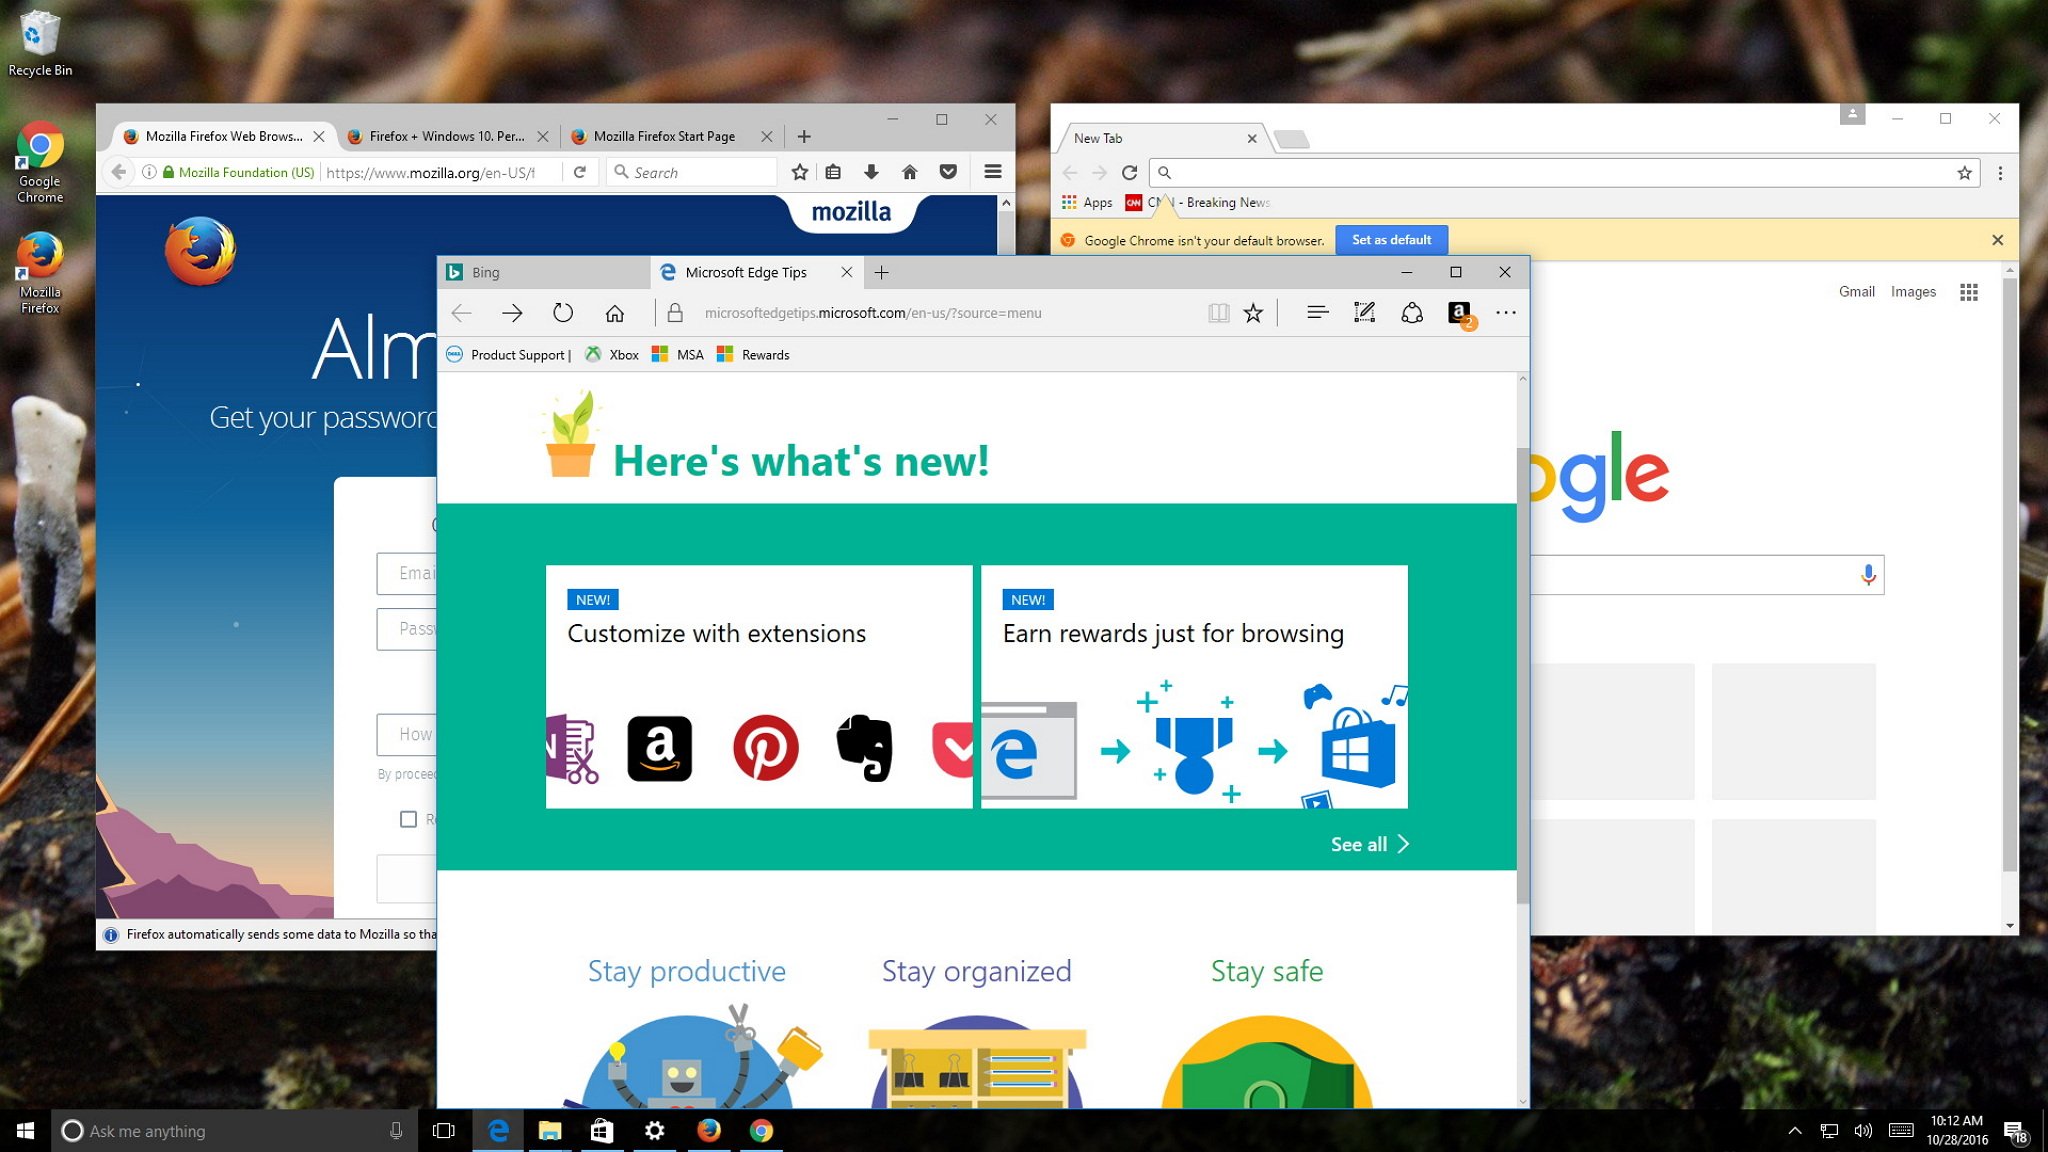Click See all in Edge tips section
Viewport: 2048px width, 1152px height.
pos(1369,843)
